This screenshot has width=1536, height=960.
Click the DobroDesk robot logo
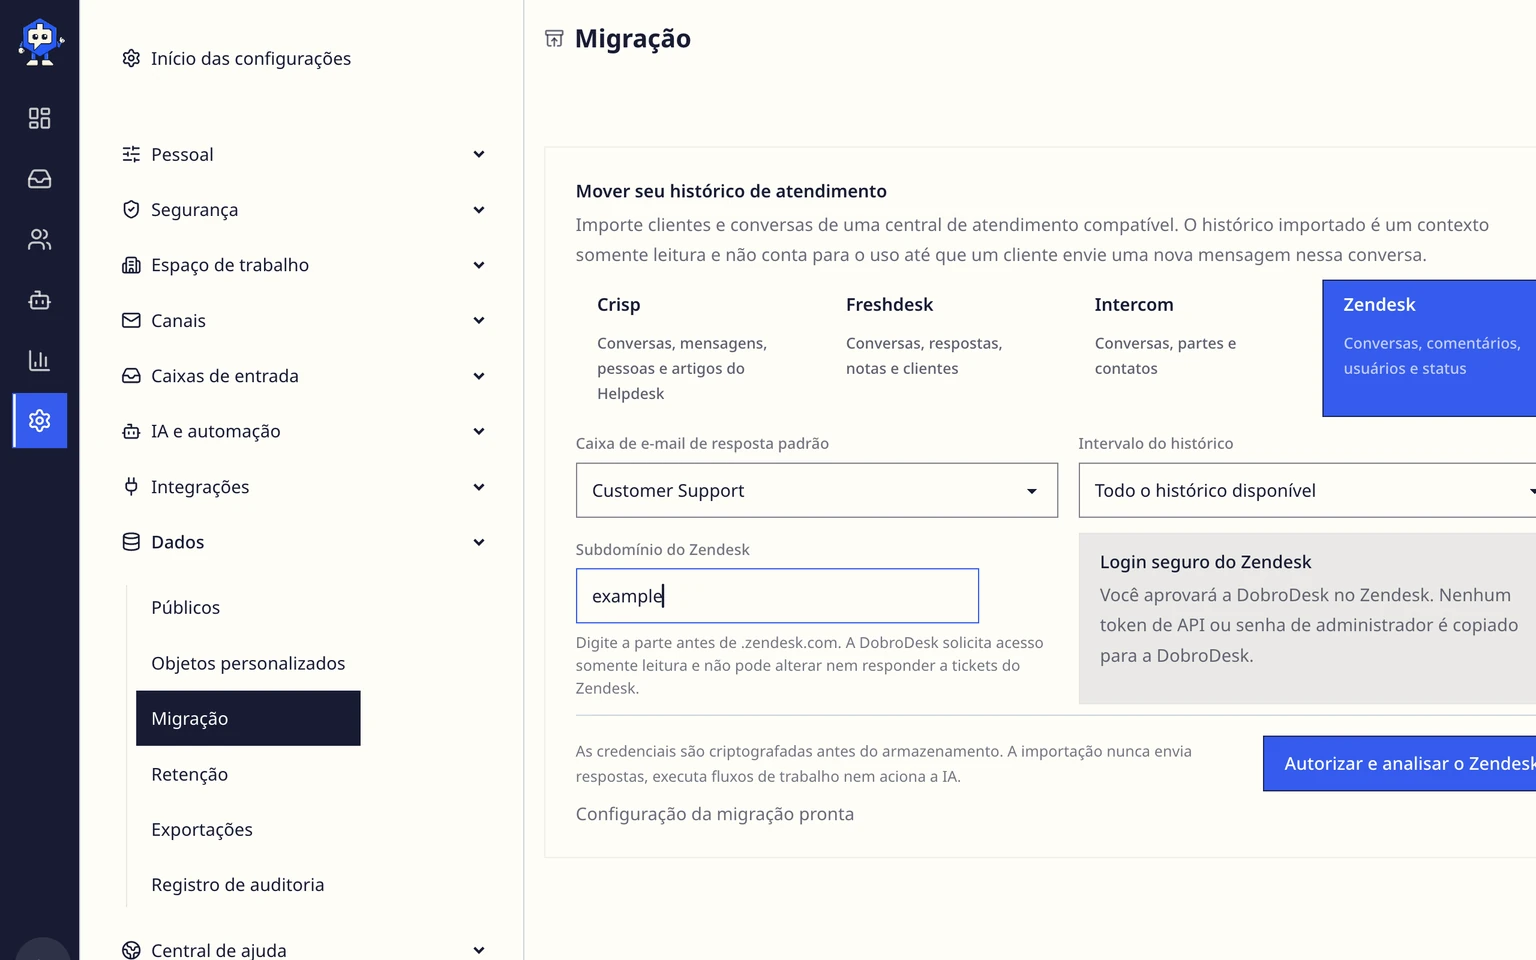click(x=40, y=42)
